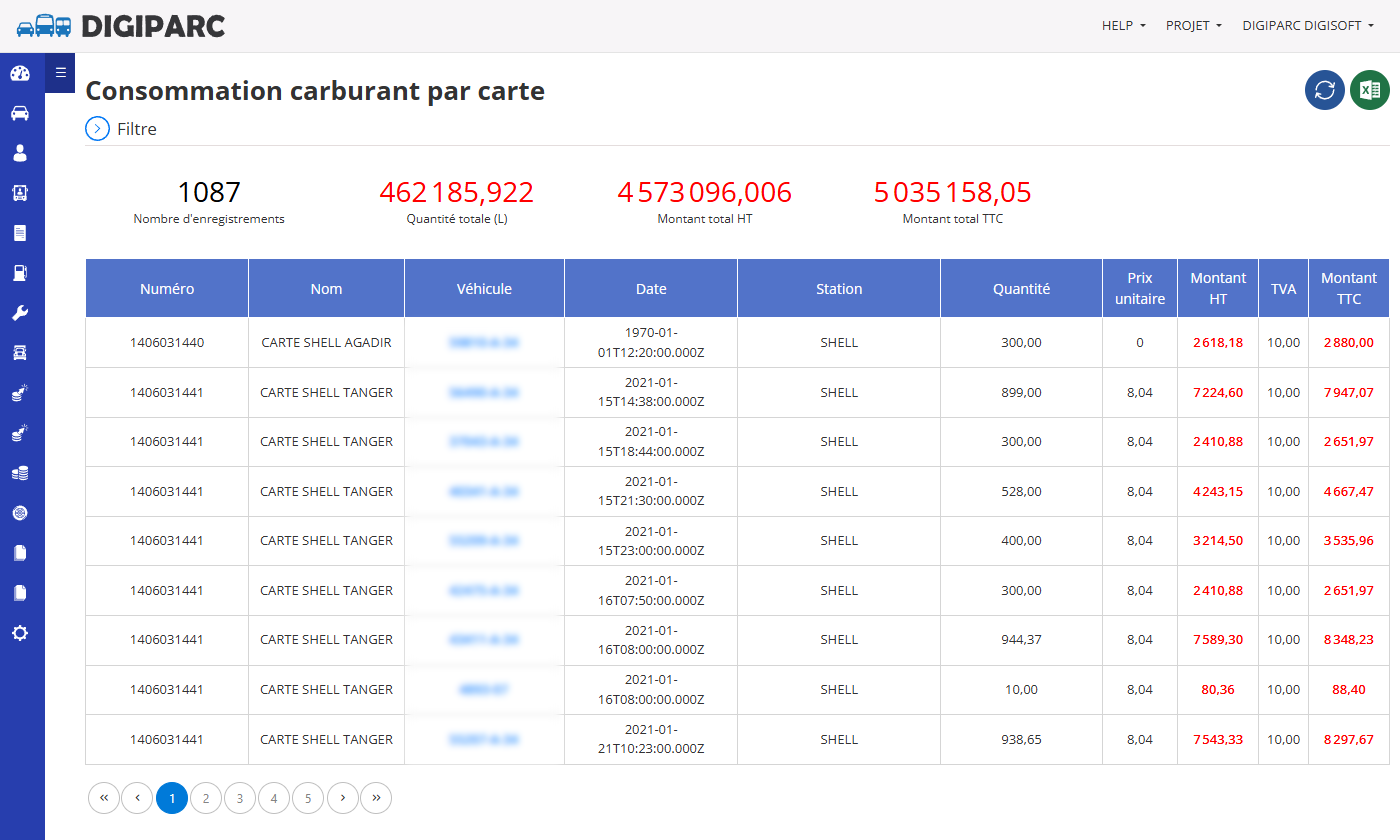This screenshot has width=1400, height=840.
Task: Select the driver person icon in sidebar
Action: coord(20,153)
